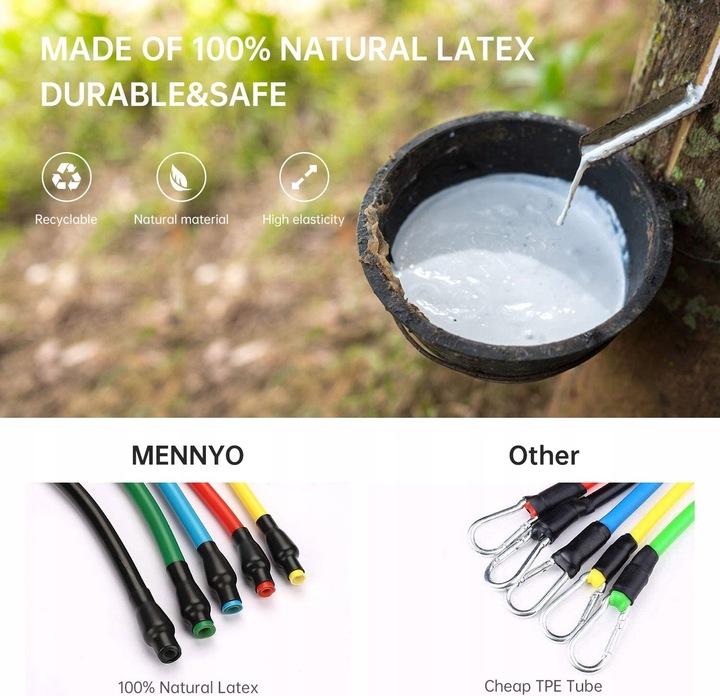
Task: Click the red MENNYO tube end cap
Action: [265, 588]
